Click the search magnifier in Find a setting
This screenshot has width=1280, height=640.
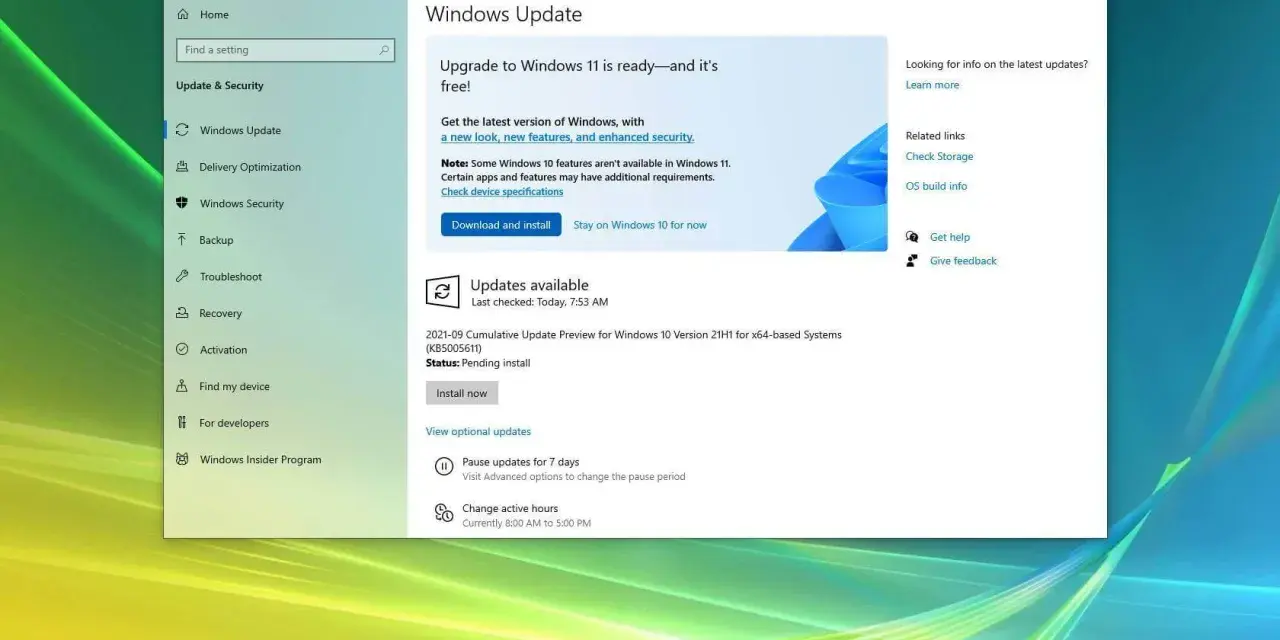click(384, 50)
